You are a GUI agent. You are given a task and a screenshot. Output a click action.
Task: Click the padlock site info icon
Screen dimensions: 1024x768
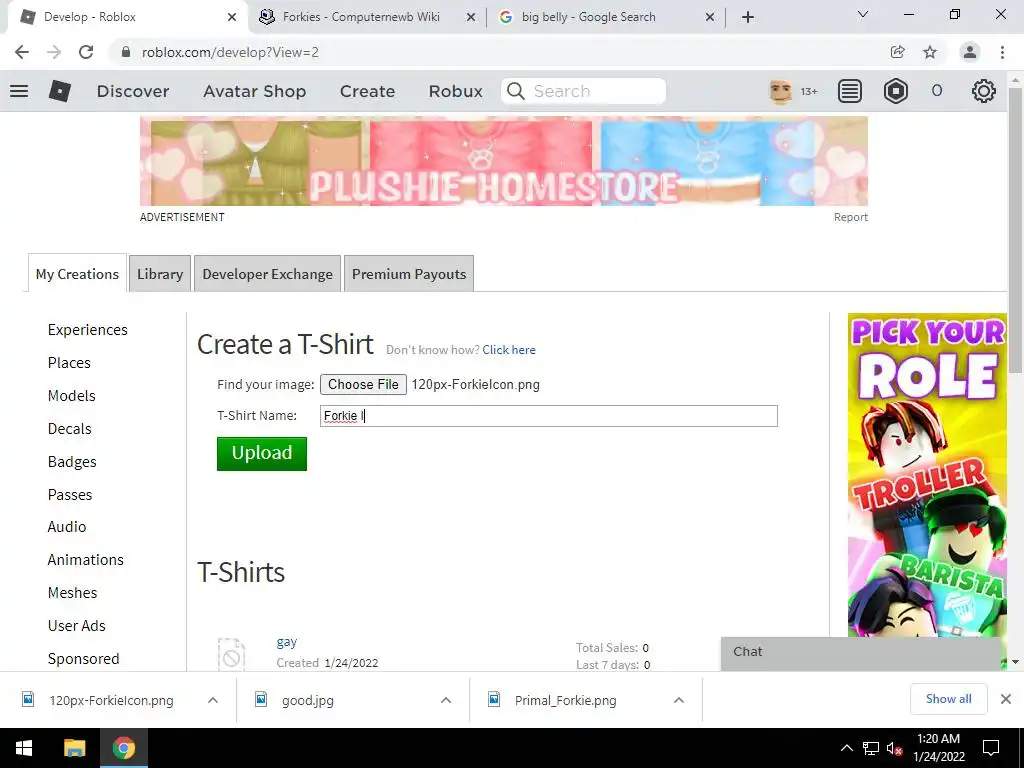click(x=126, y=52)
